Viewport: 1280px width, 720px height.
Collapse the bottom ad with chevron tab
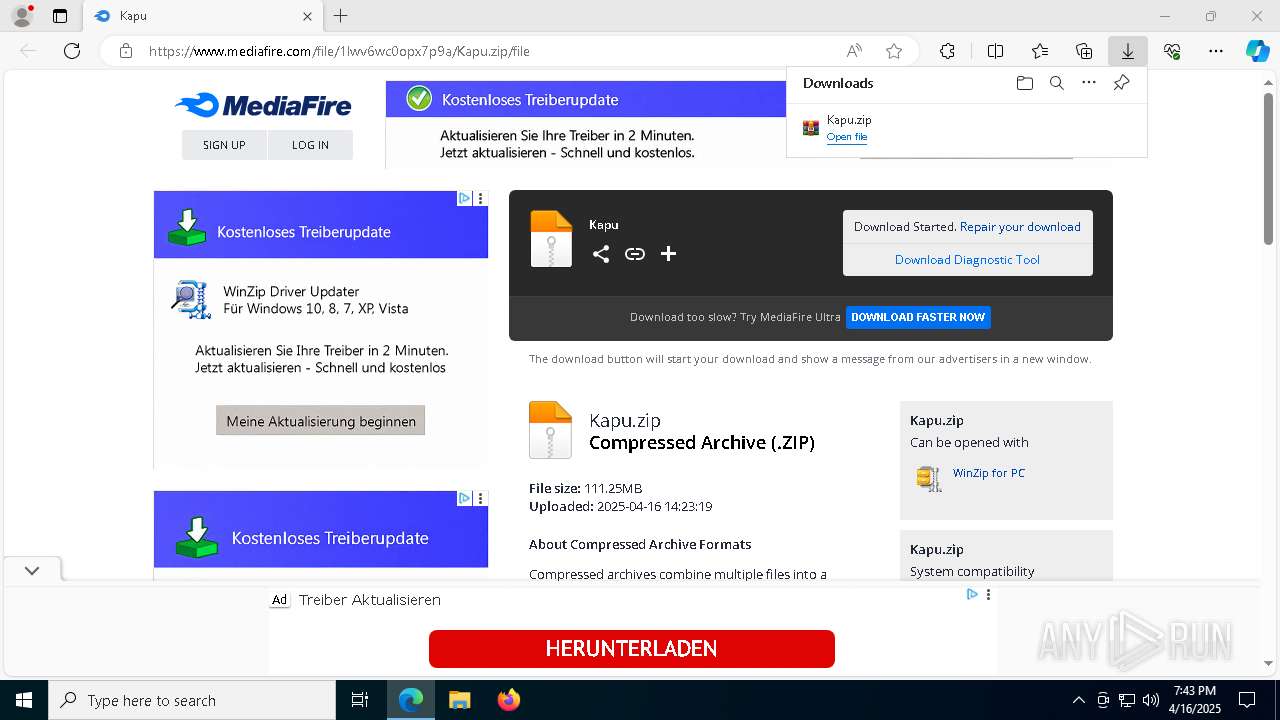(x=32, y=570)
